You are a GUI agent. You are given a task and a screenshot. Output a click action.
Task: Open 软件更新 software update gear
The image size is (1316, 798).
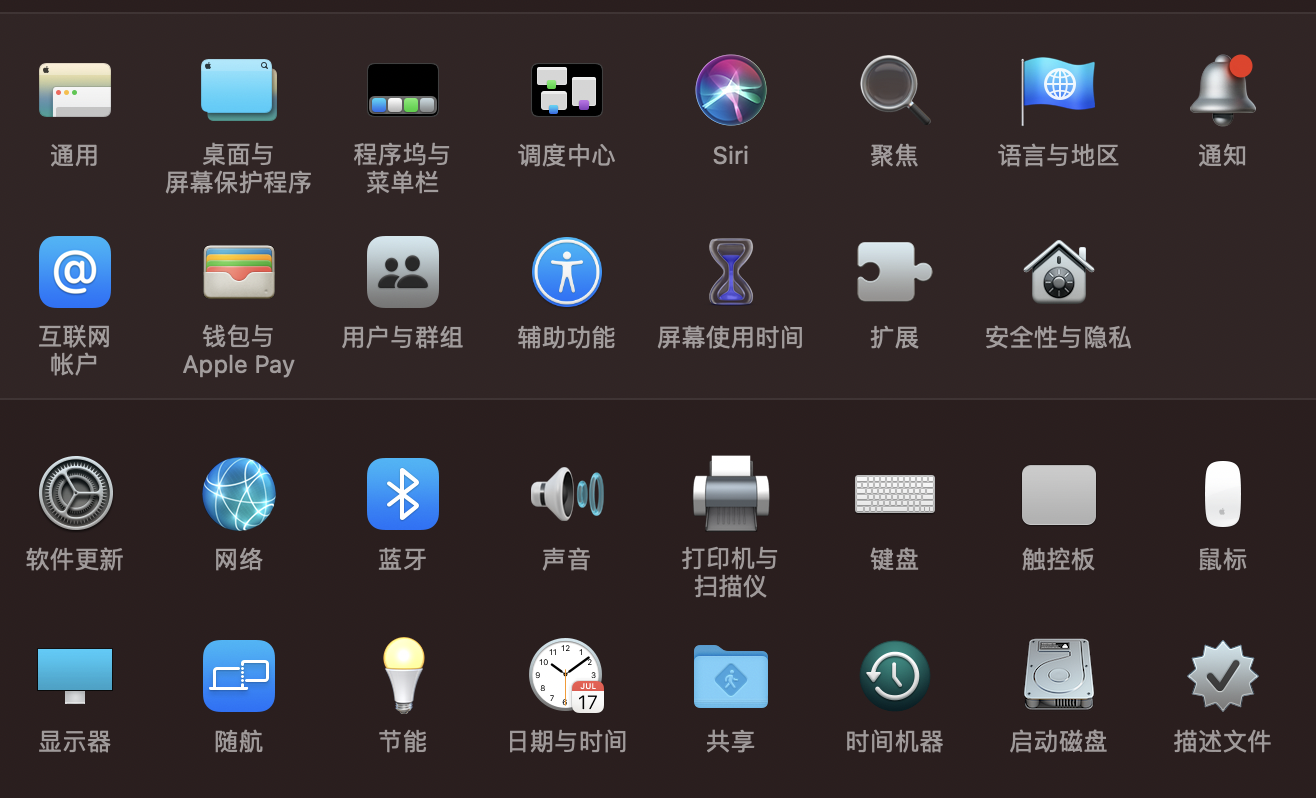point(75,494)
